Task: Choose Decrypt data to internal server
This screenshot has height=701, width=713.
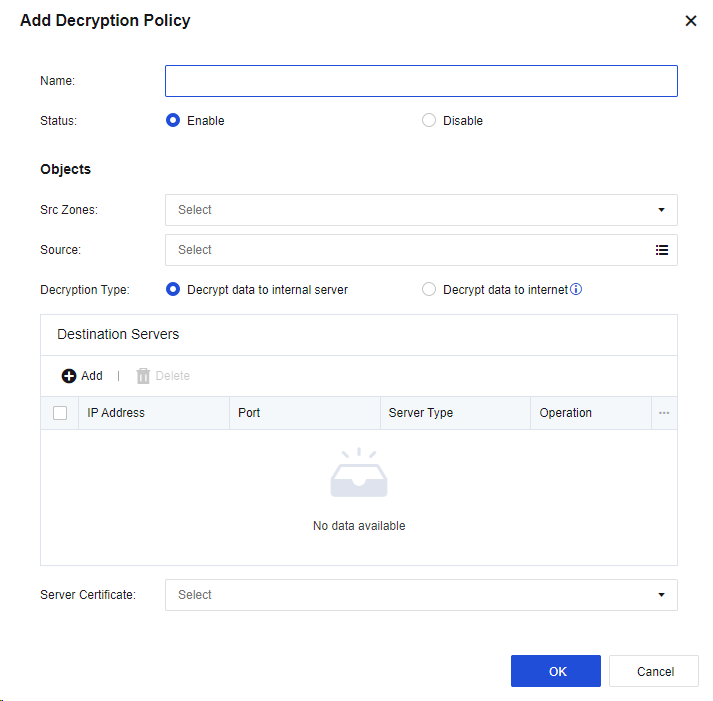Action: pyautogui.click(x=173, y=290)
